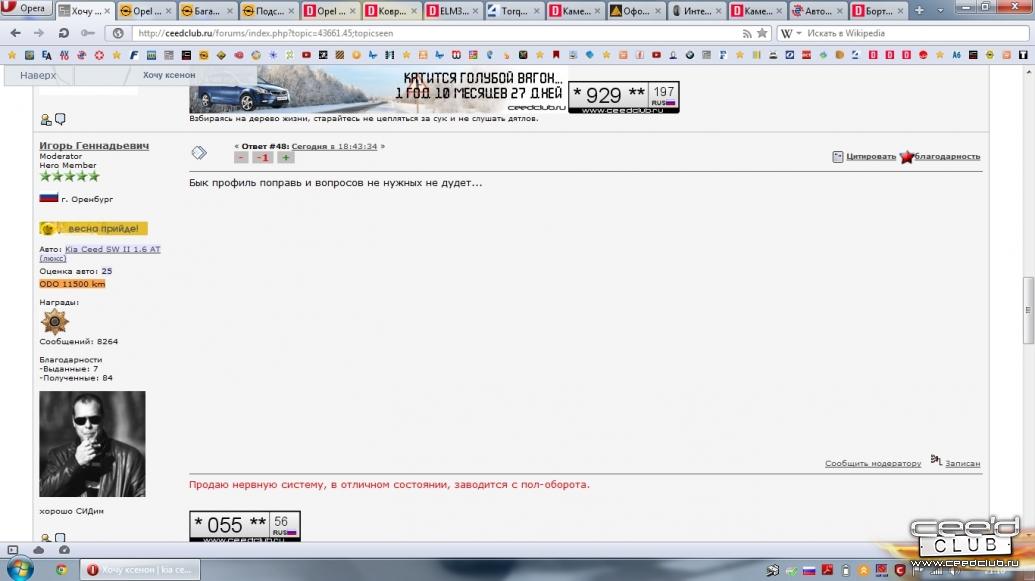This screenshot has width=1035, height=581.
Task: Open the Windows Start button
Action: click(20, 569)
